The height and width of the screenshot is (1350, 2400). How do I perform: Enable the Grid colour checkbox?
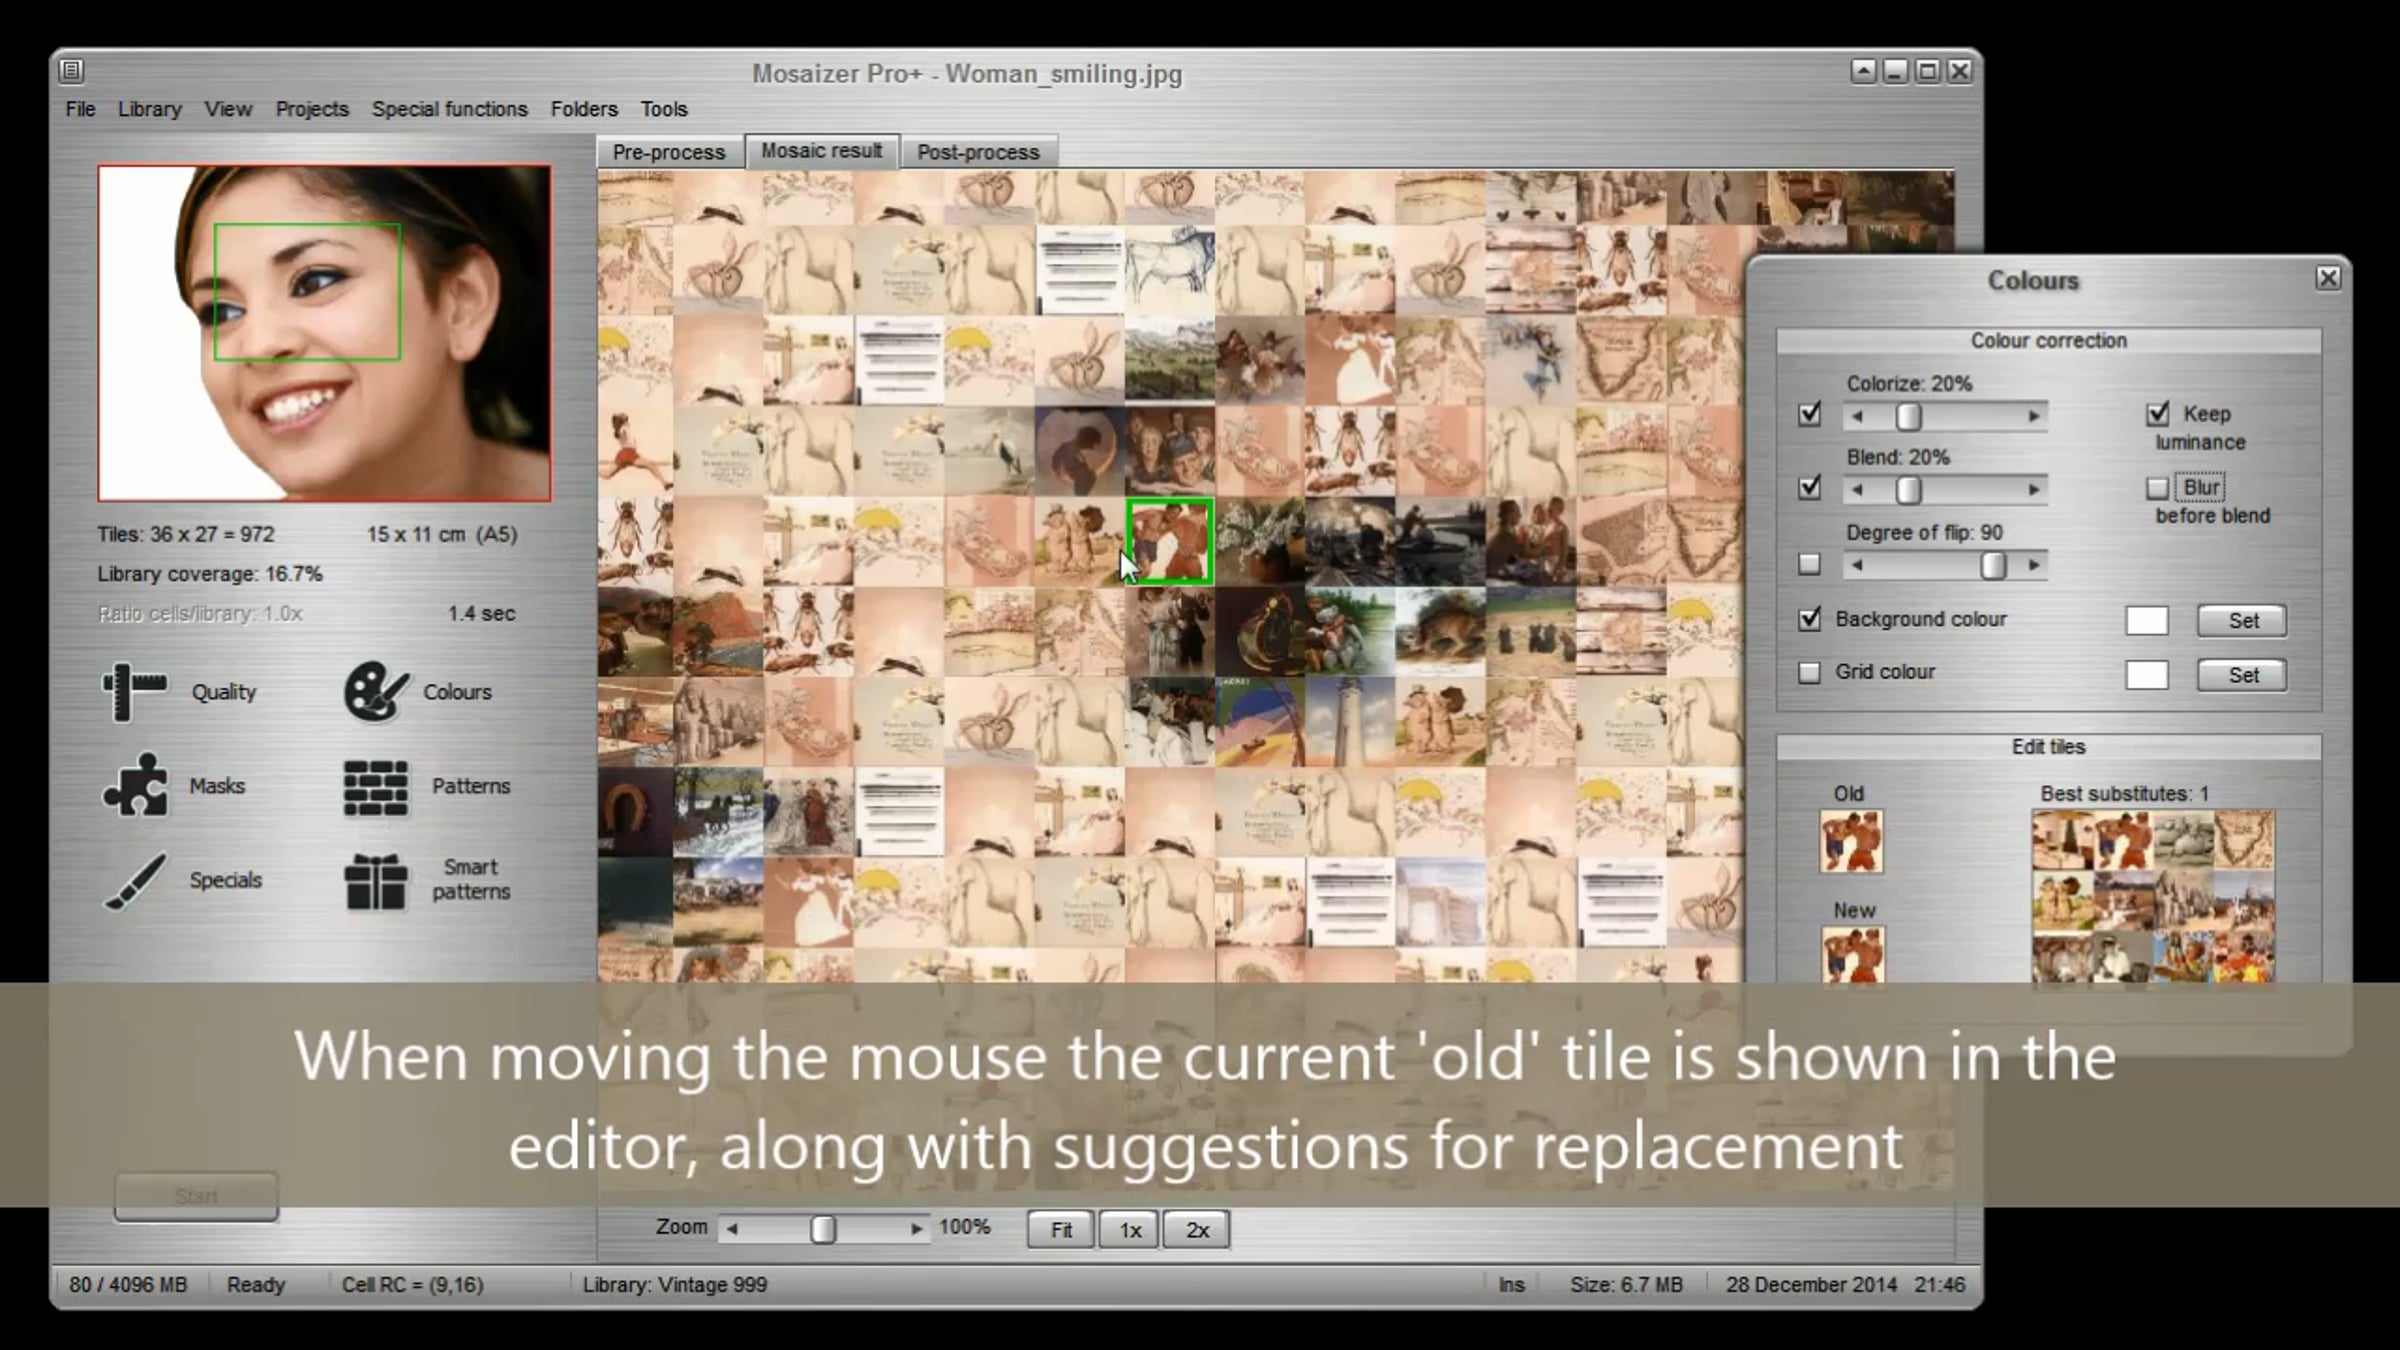point(1809,673)
